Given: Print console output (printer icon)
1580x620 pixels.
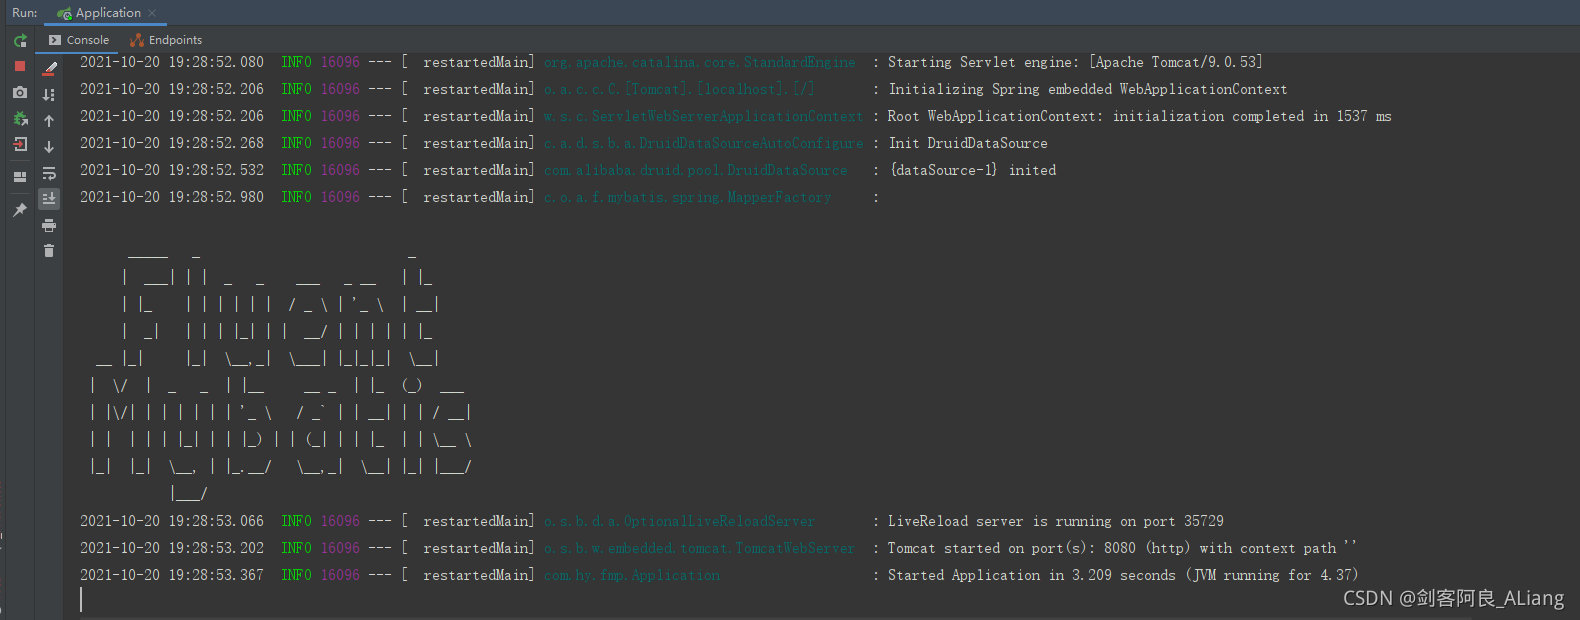Looking at the screenshot, I should [49, 226].
